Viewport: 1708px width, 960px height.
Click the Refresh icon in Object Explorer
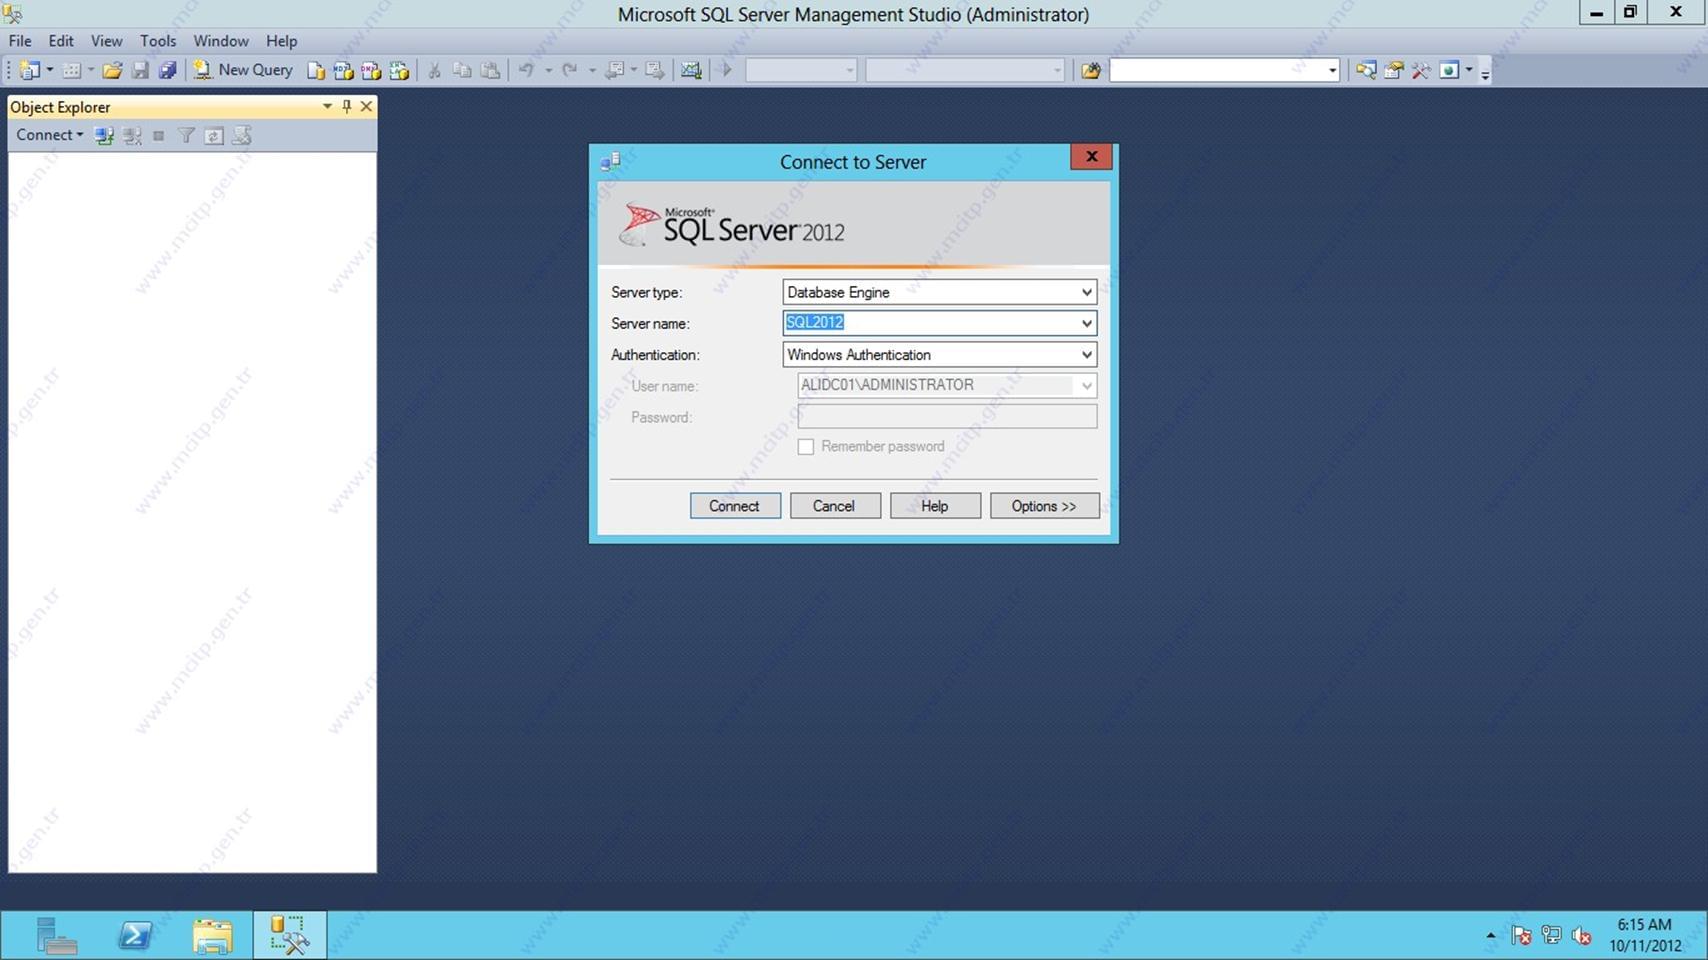[x=214, y=135]
